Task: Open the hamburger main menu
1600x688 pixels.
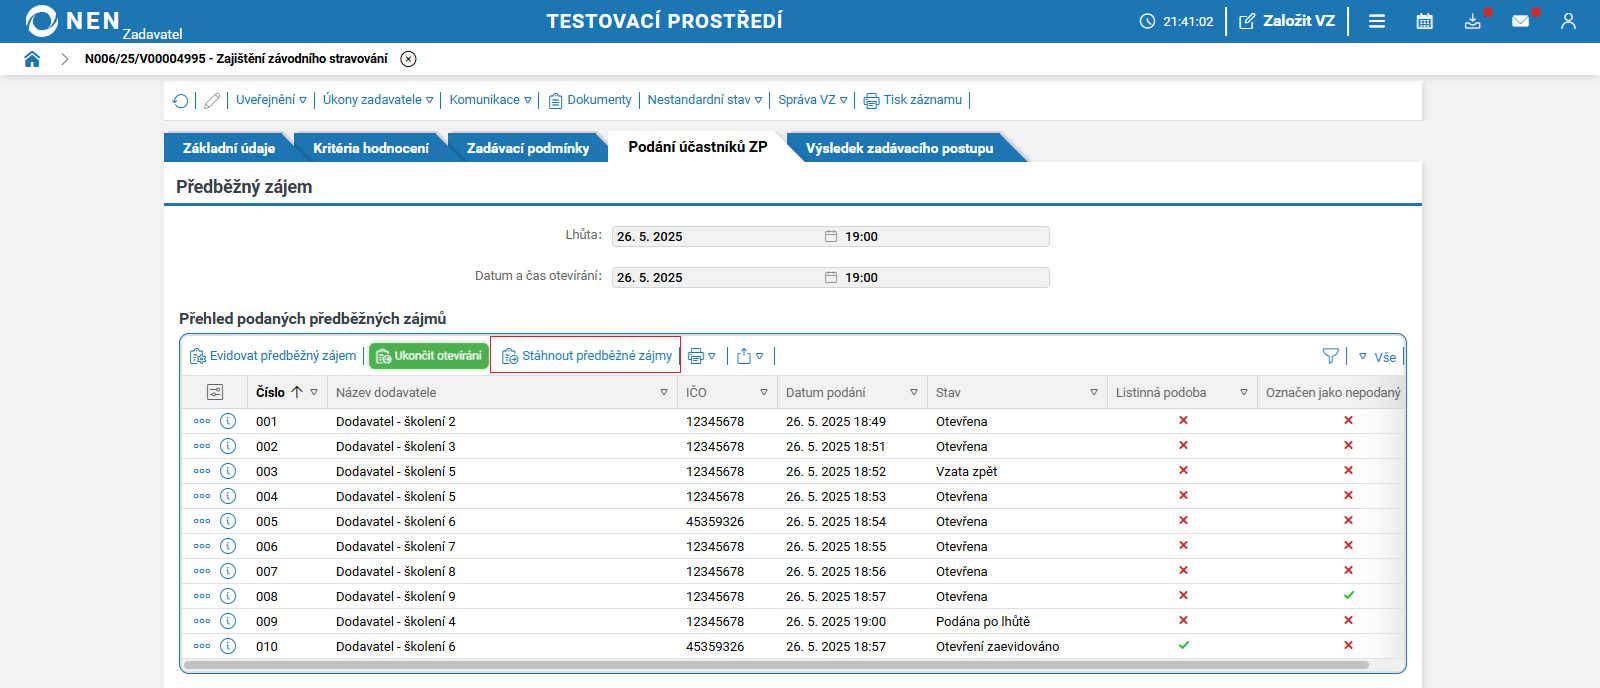Action: [1377, 21]
